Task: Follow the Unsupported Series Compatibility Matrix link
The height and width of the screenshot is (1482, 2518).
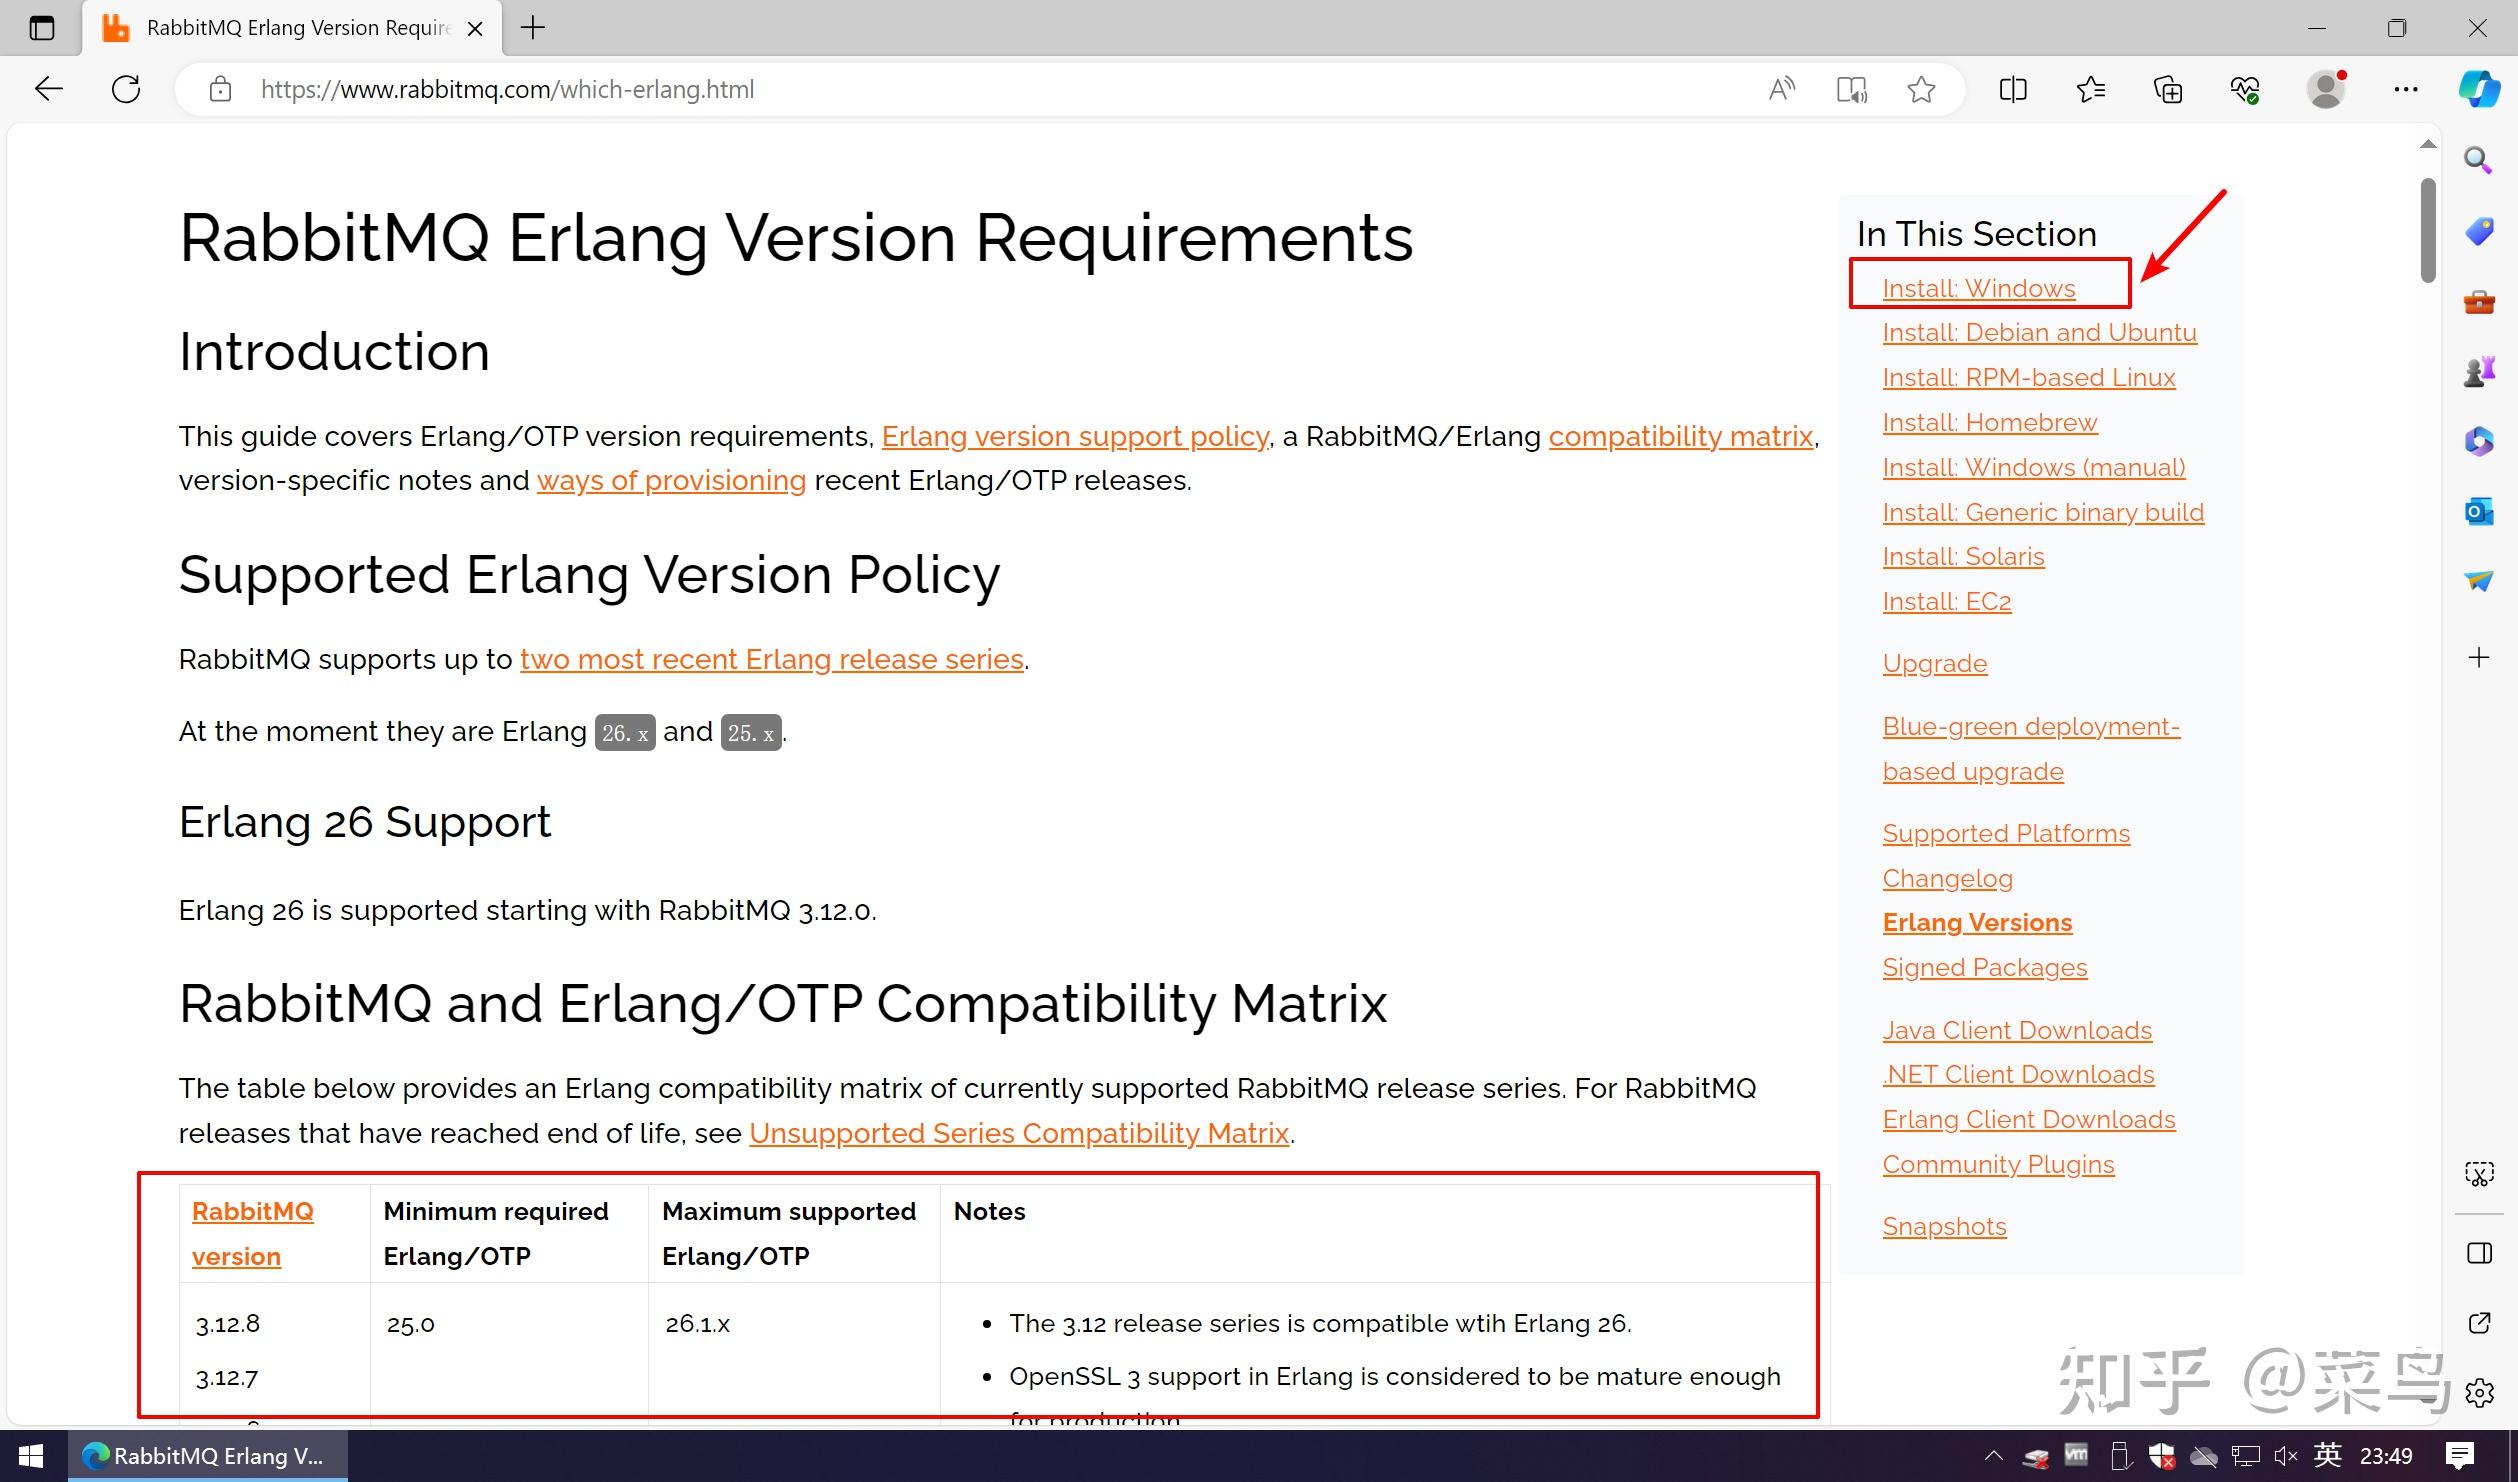Action: (x=1018, y=1133)
